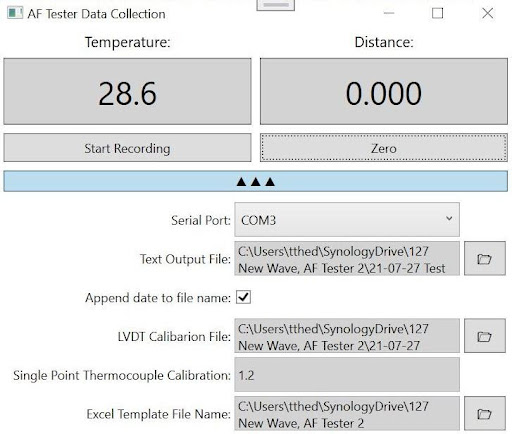Click the AF Tester app icon in title bar
This screenshot has height=434, width=512.
pos(15,13)
